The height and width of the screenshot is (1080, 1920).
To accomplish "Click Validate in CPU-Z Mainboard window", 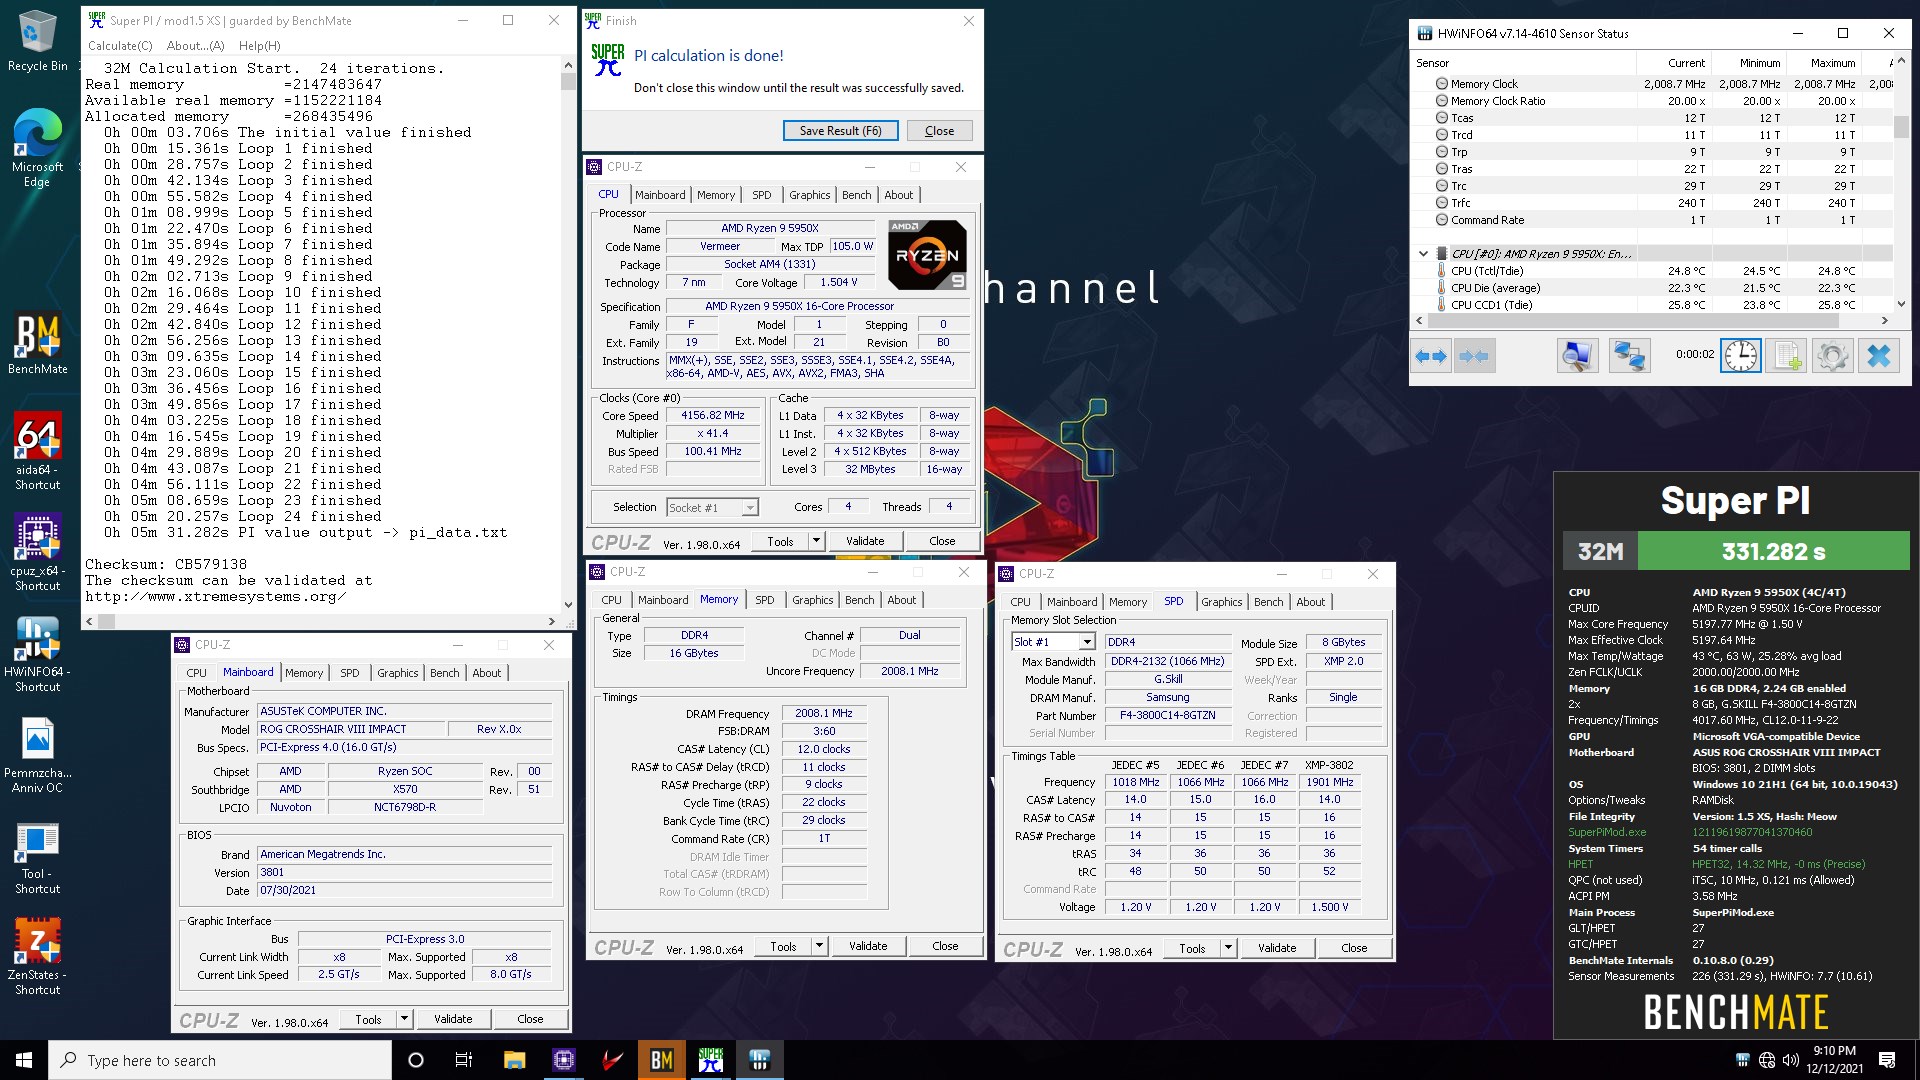I will (453, 1019).
